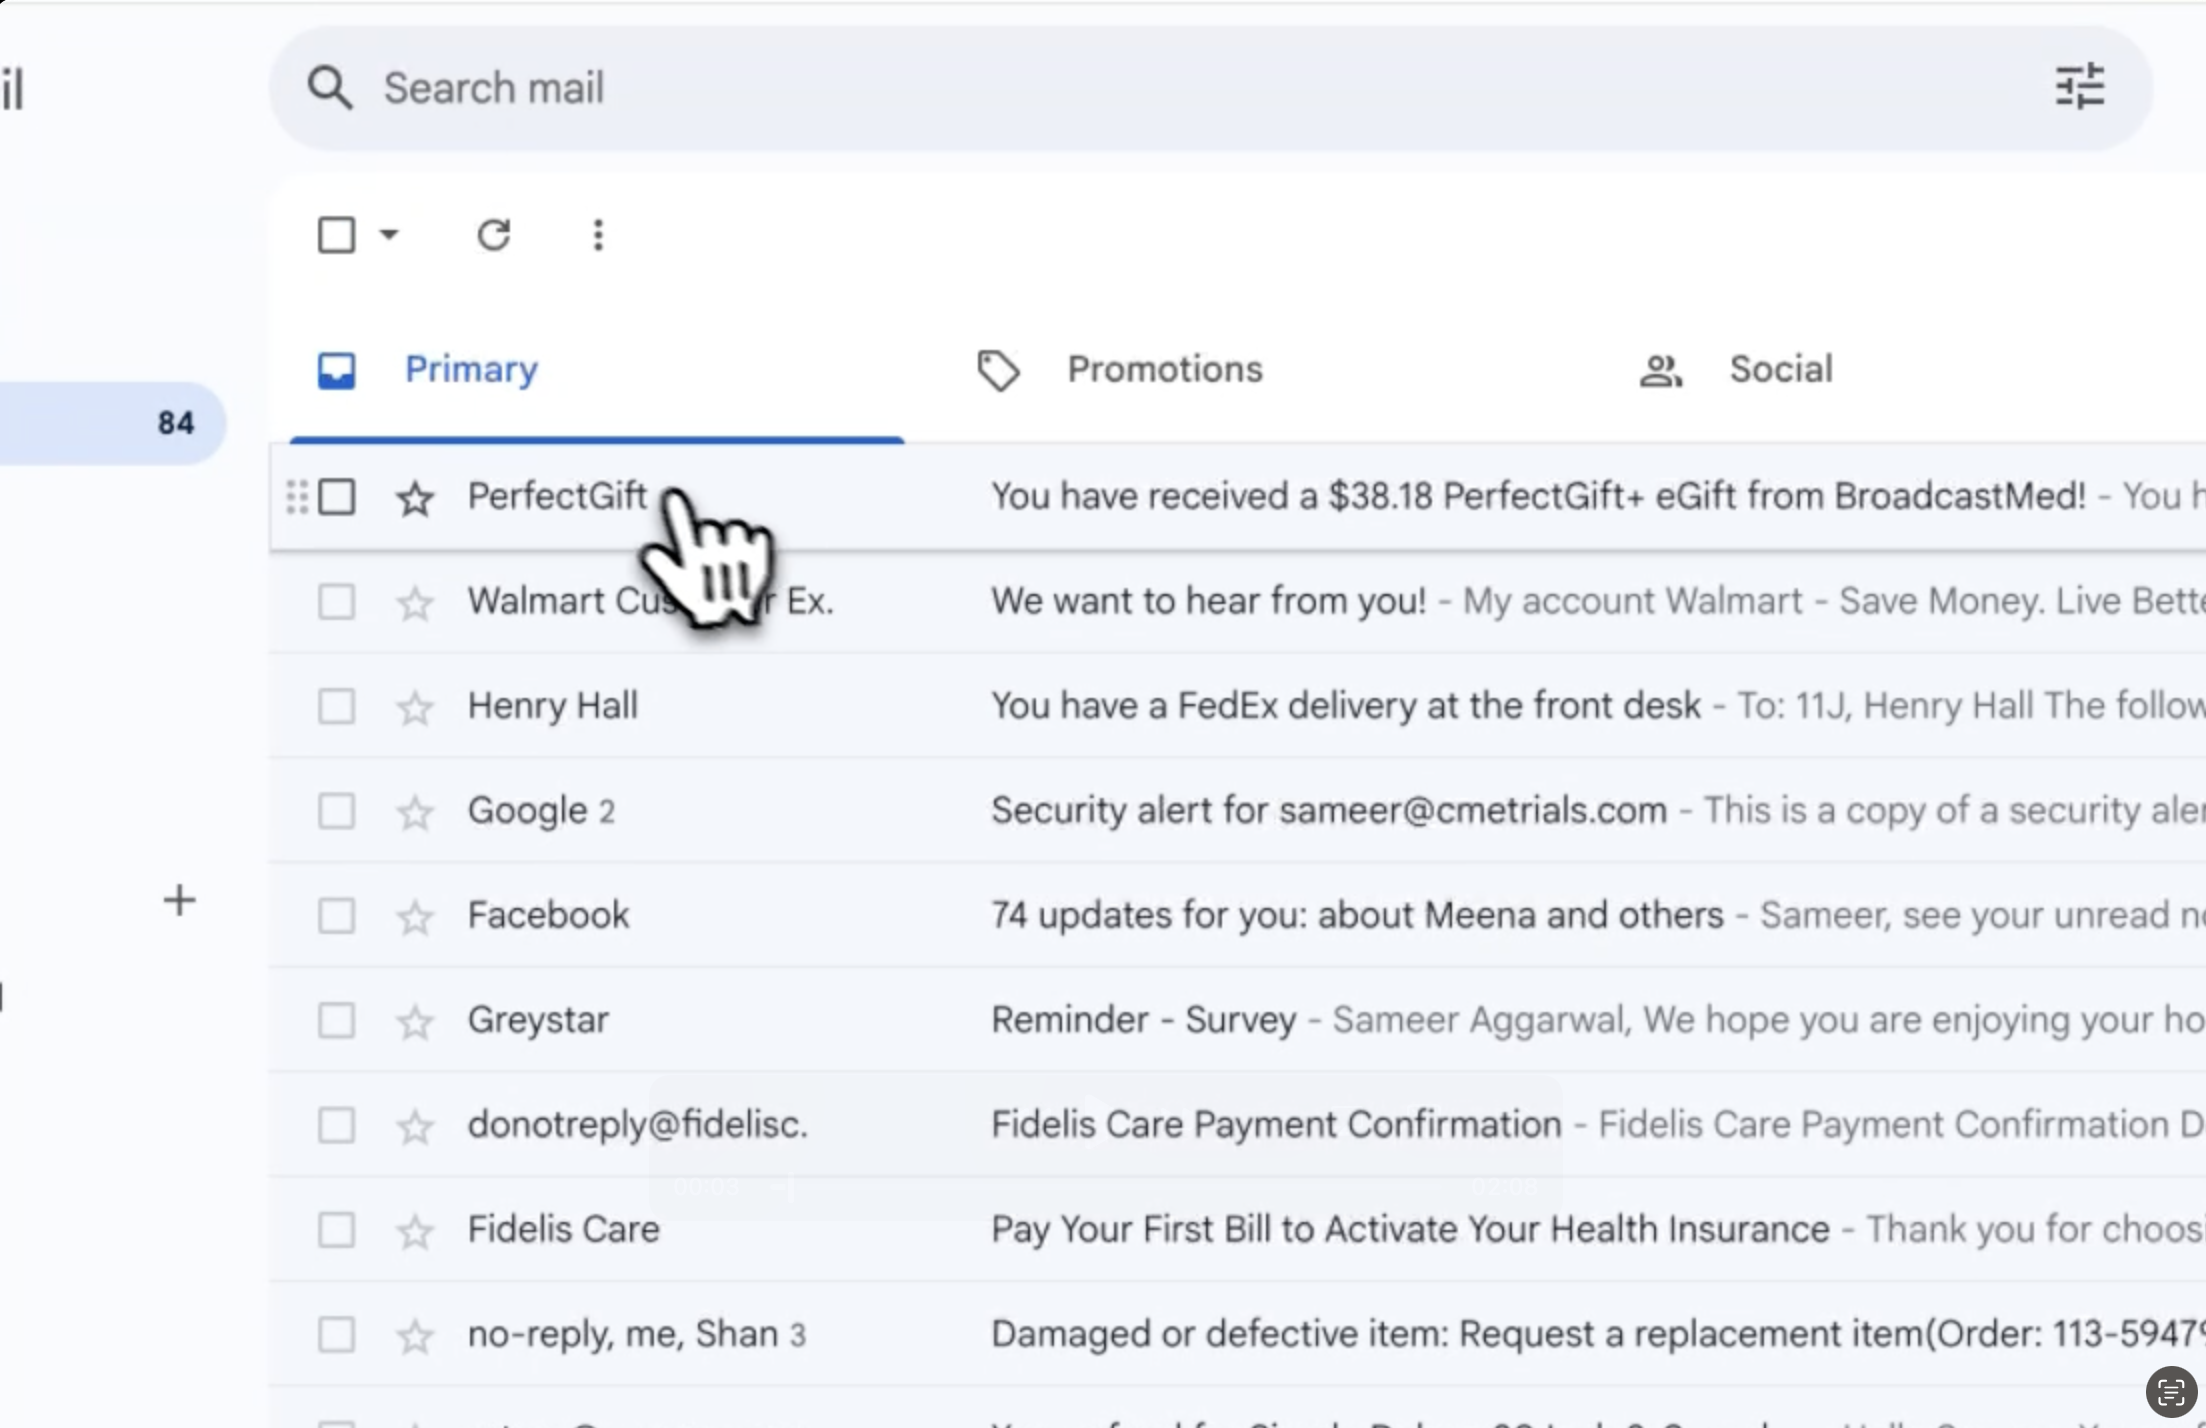This screenshot has width=2206, height=1428.
Task: Click sender 'no-reply, me, Shan 3'
Action: pyautogui.click(x=637, y=1335)
